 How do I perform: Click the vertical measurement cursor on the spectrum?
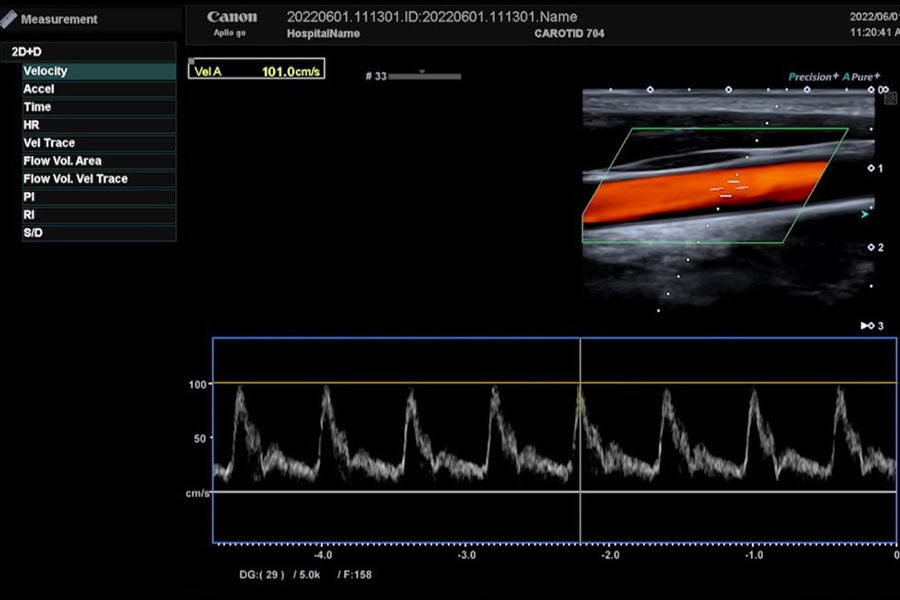pos(580,440)
